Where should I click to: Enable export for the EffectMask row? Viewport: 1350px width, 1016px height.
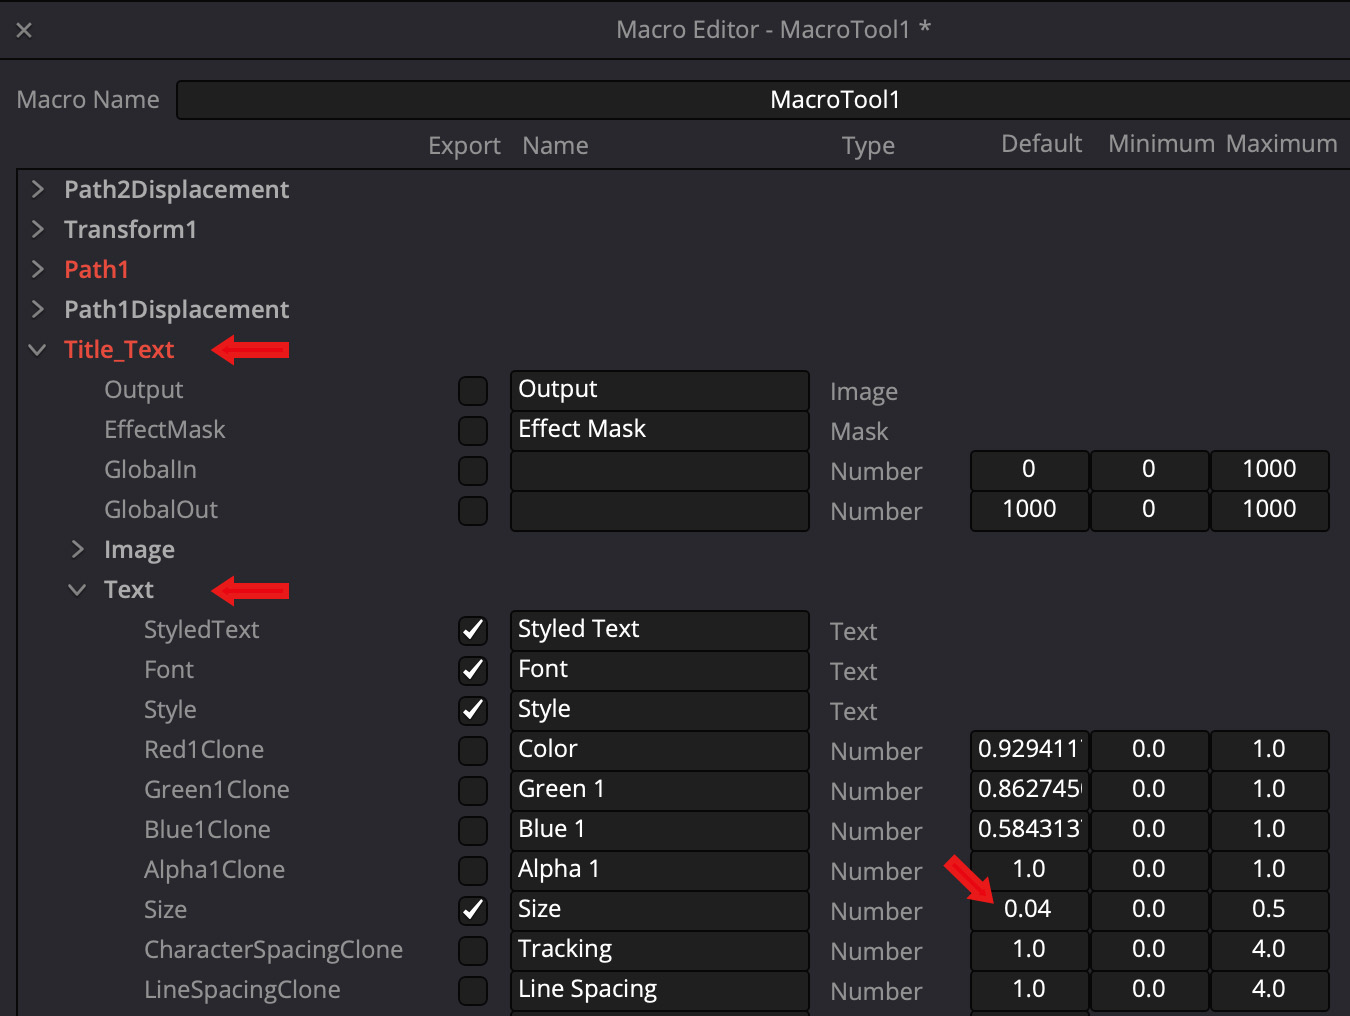click(472, 430)
